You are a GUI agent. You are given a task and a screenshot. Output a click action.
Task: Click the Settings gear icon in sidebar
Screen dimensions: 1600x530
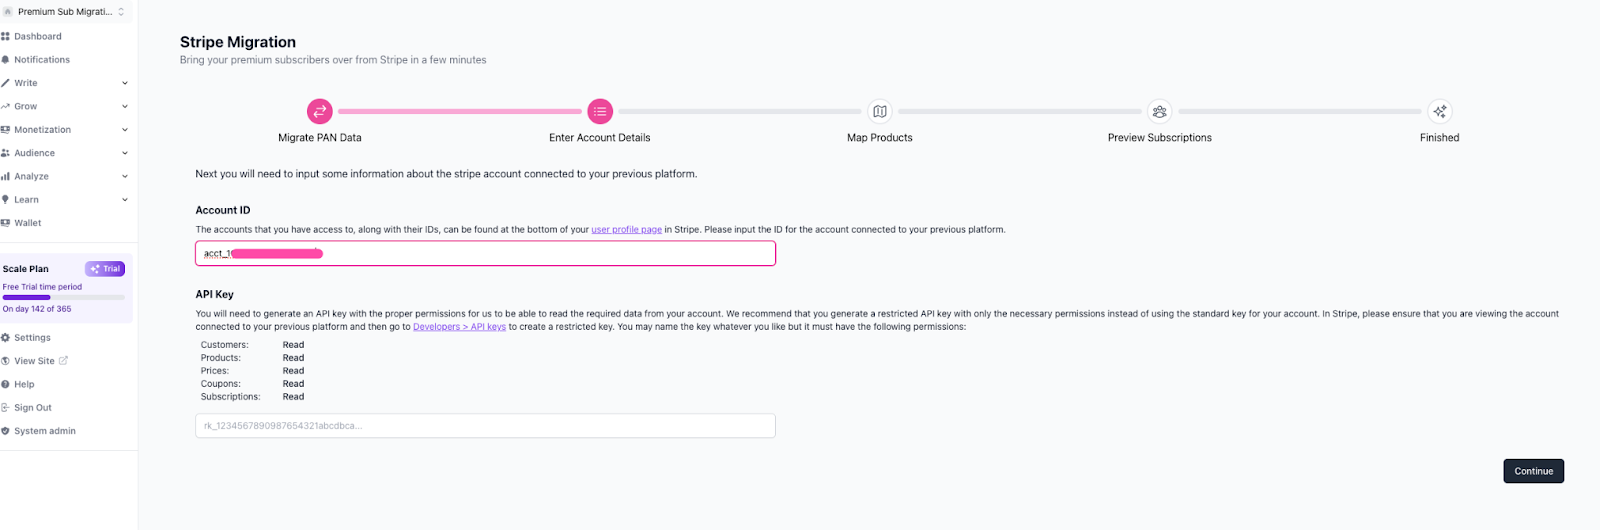click(x=5, y=338)
